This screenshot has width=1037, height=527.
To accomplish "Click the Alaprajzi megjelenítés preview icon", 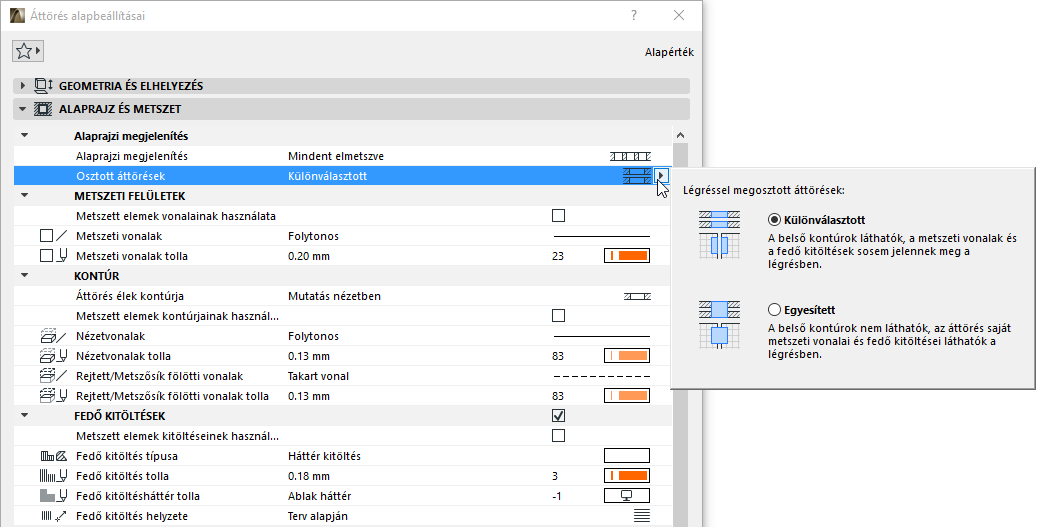I will point(630,157).
